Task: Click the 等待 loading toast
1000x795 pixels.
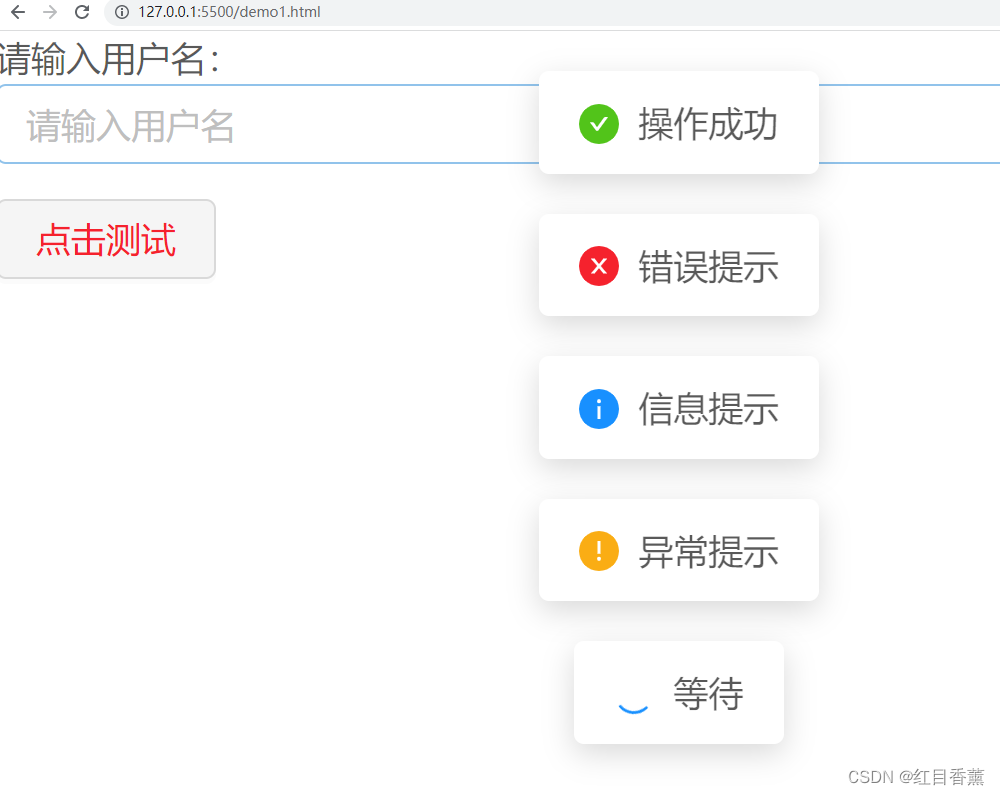Action: pyautogui.click(x=679, y=692)
